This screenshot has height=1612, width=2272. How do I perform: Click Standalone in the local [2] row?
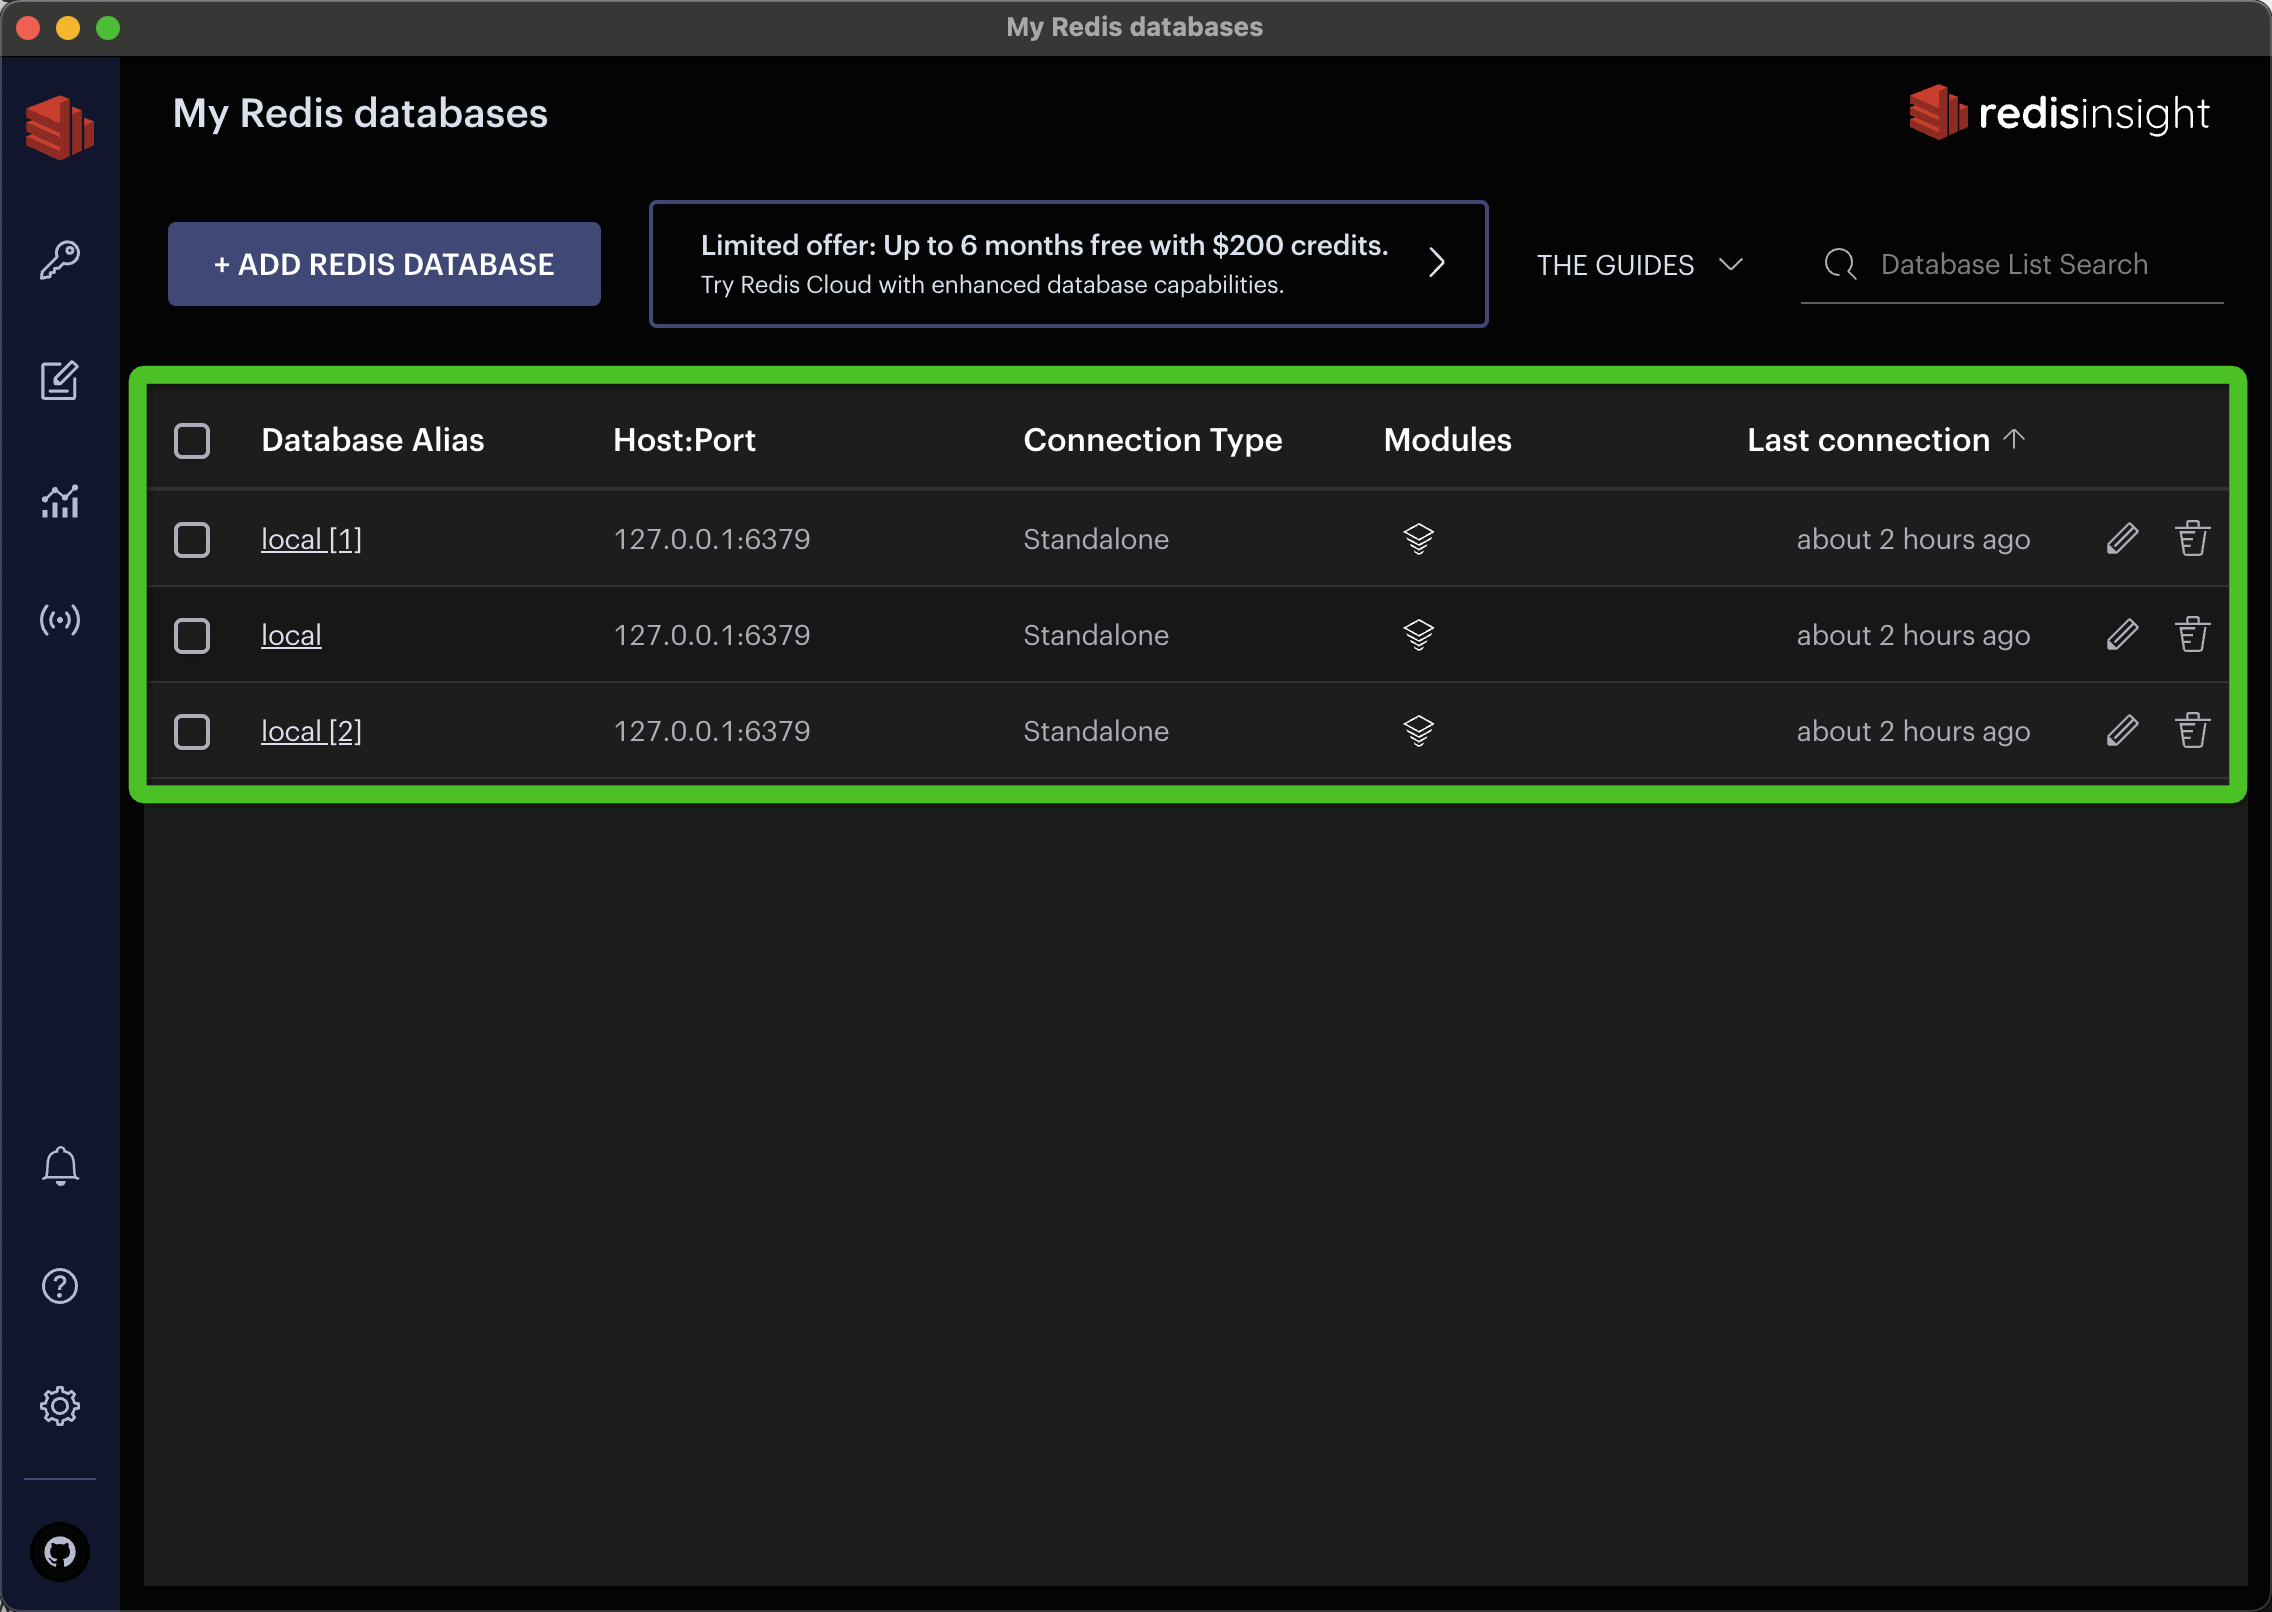(x=1096, y=731)
